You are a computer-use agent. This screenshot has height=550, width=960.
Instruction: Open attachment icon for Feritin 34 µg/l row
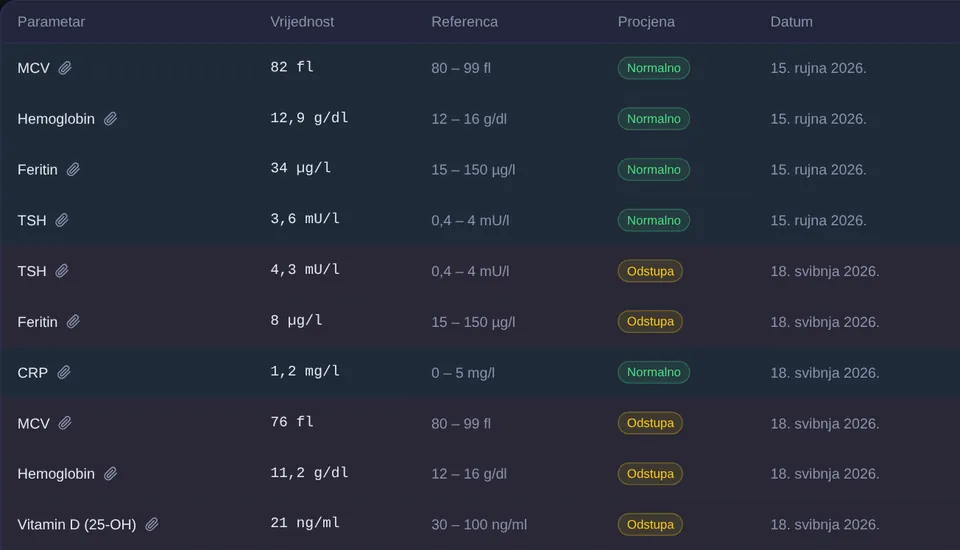coord(73,170)
